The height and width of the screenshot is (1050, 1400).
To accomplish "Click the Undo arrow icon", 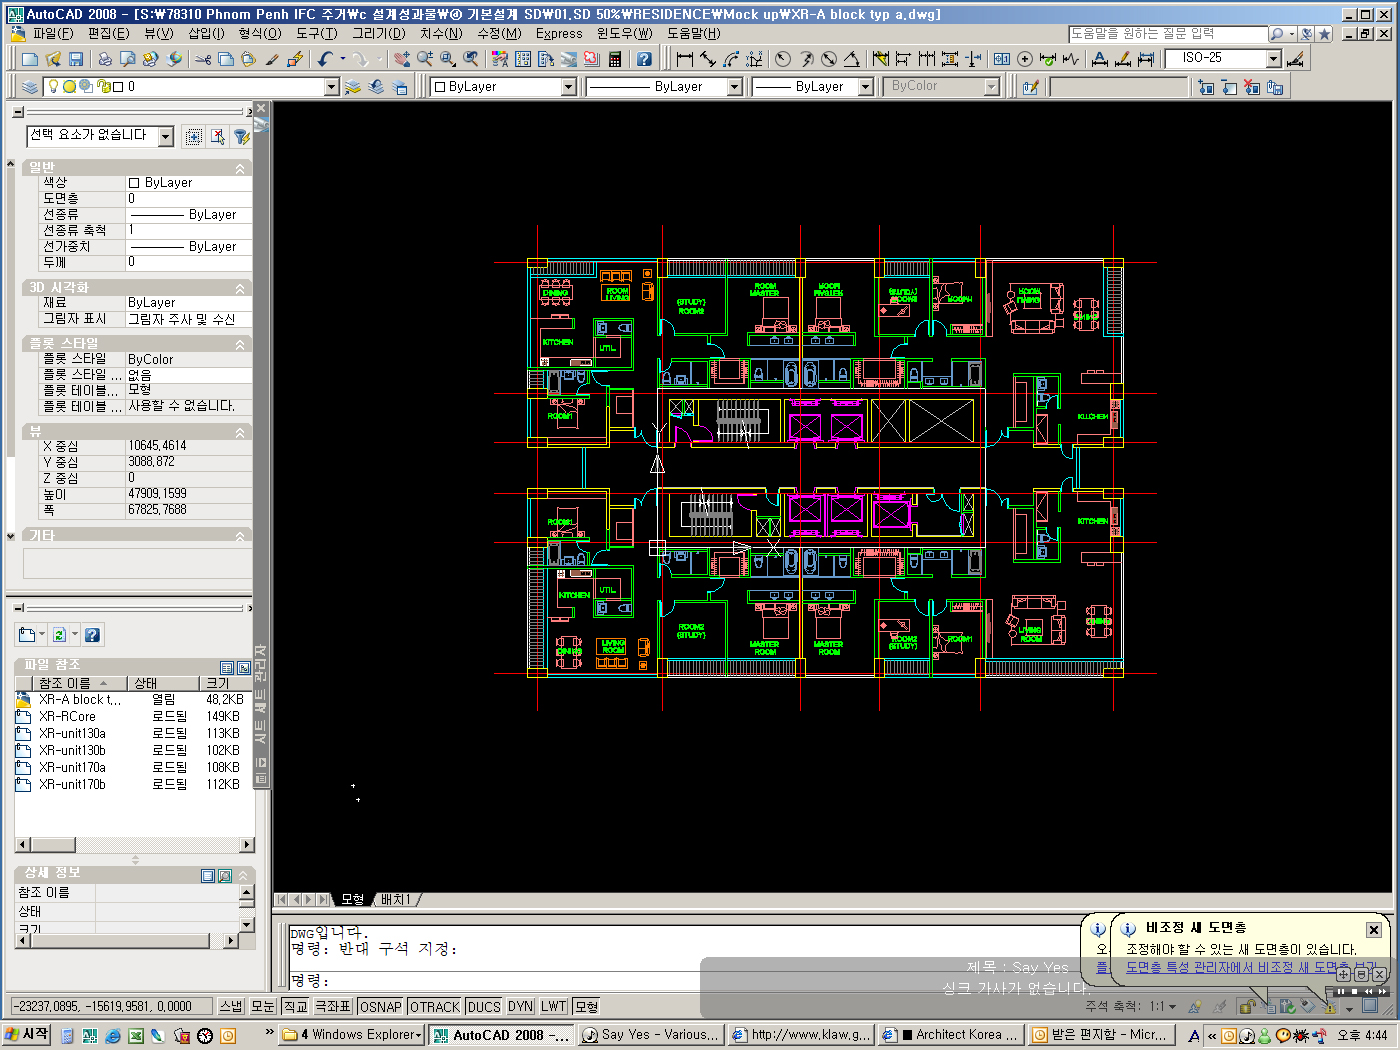I will [325, 60].
